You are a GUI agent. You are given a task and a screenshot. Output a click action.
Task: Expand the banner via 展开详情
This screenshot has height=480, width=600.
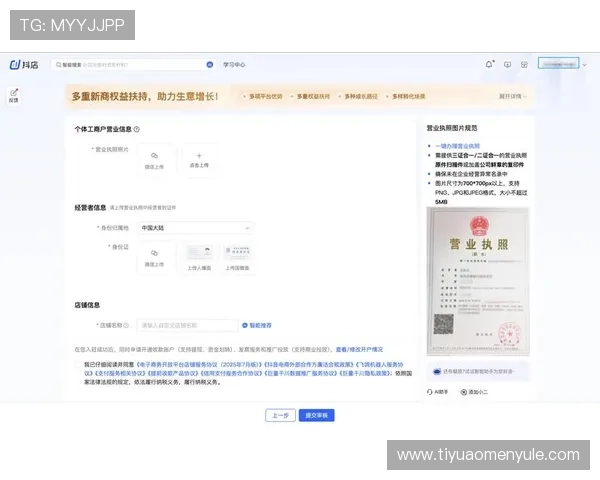point(513,96)
